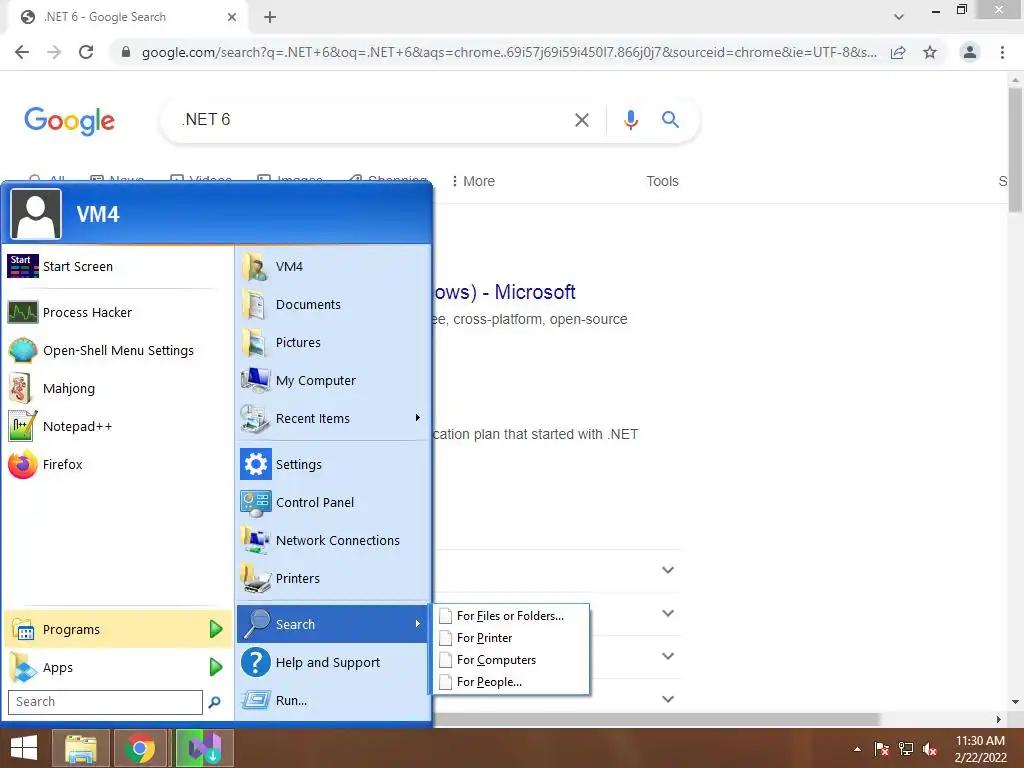
Task: Click in the start menu Search field
Action: tap(105, 702)
